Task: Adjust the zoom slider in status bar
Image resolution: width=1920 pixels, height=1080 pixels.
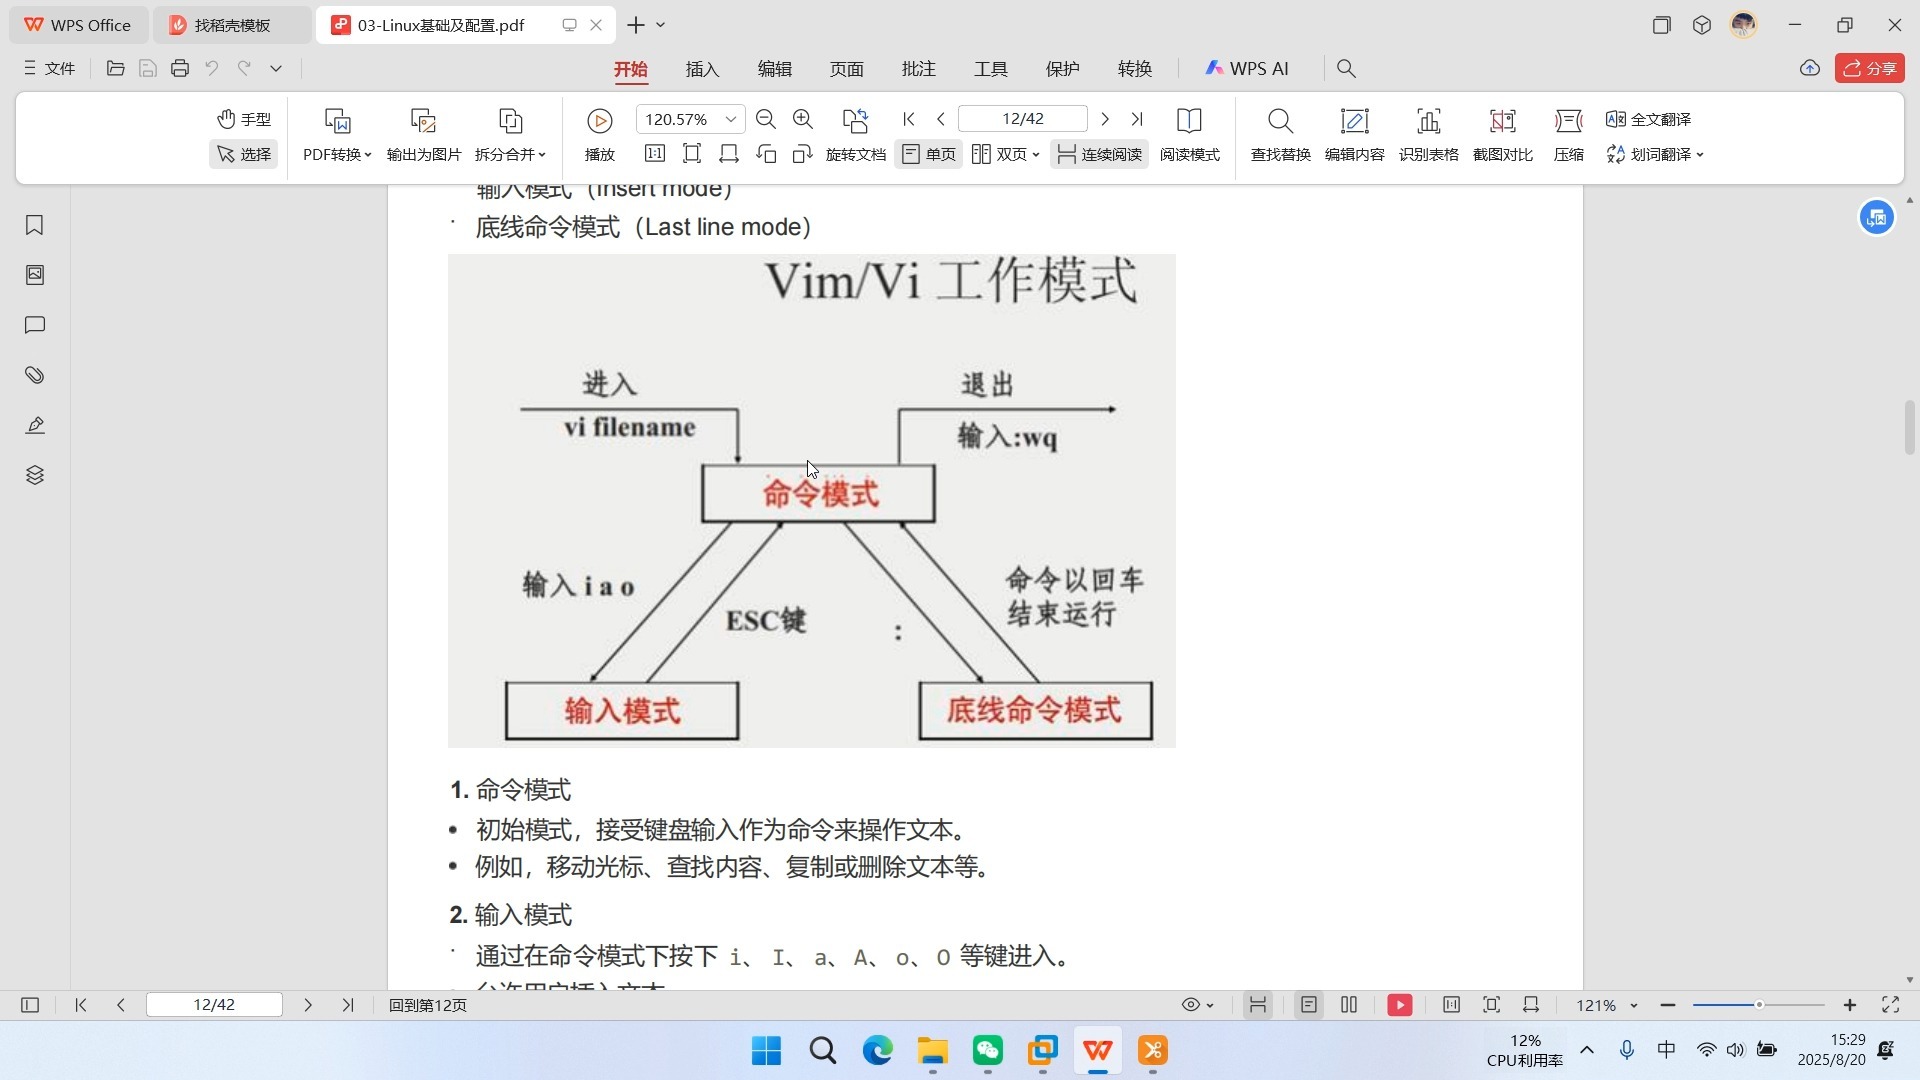Action: click(1757, 1005)
